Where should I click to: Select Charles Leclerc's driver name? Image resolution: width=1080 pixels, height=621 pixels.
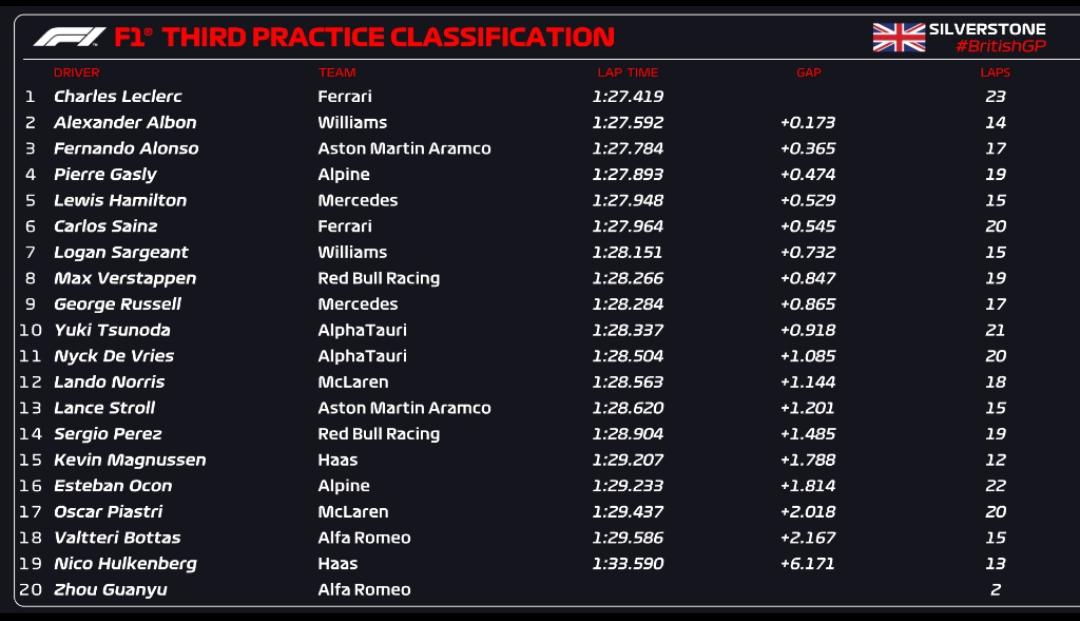pyautogui.click(x=117, y=97)
